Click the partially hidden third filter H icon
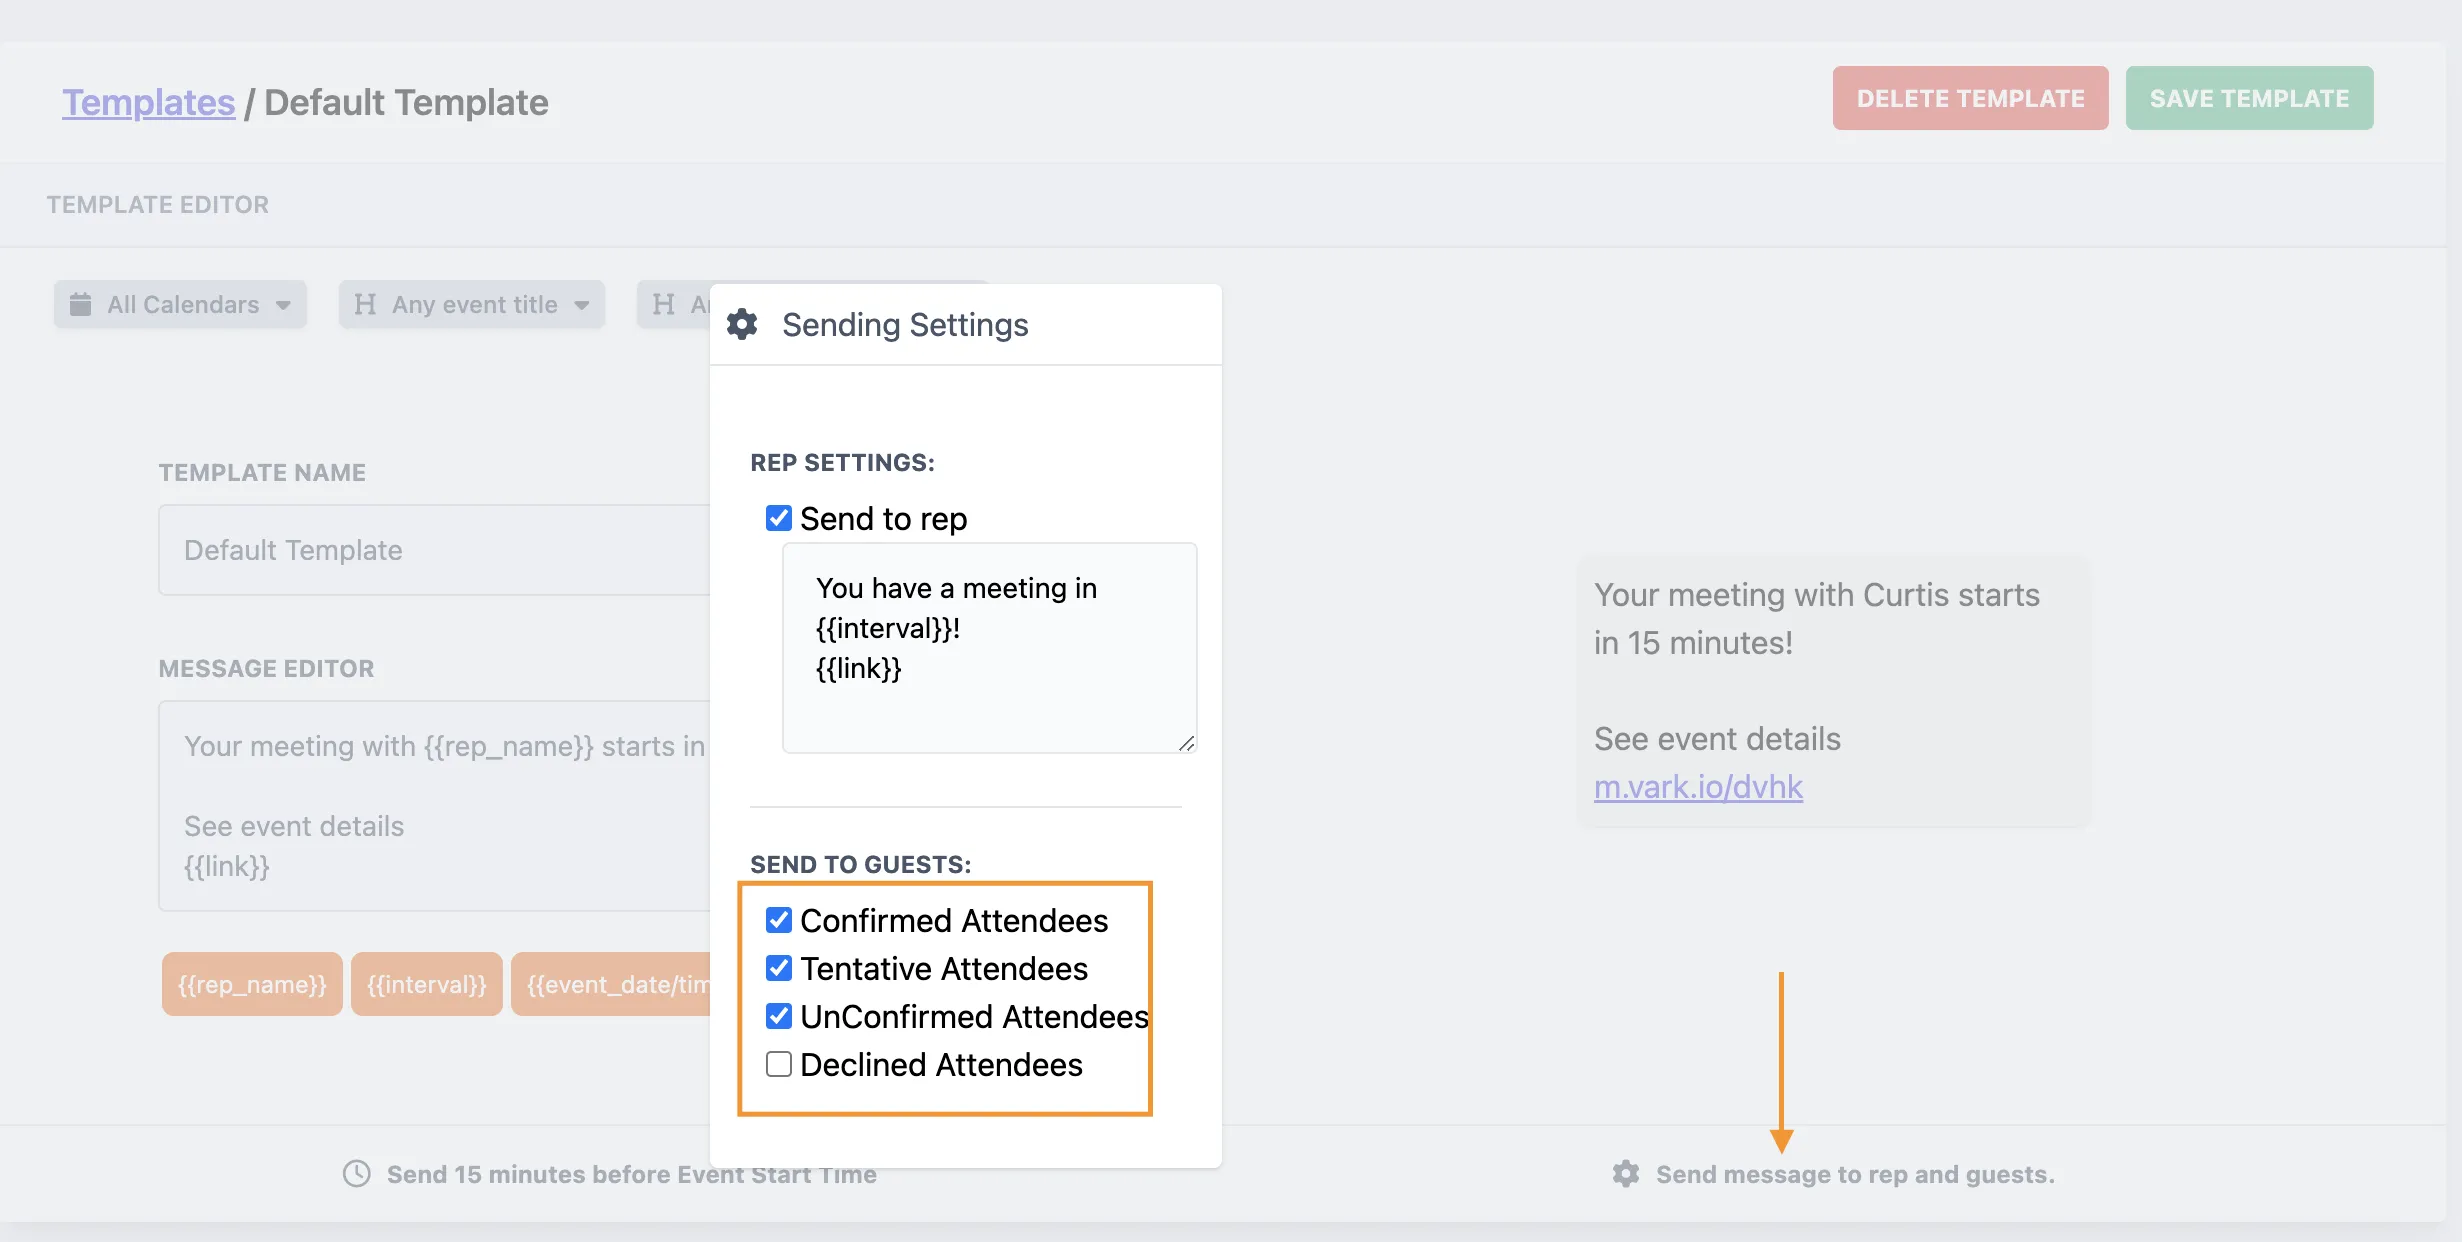The width and height of the screenshot is (2462, 1242). (x=663, y=304)
